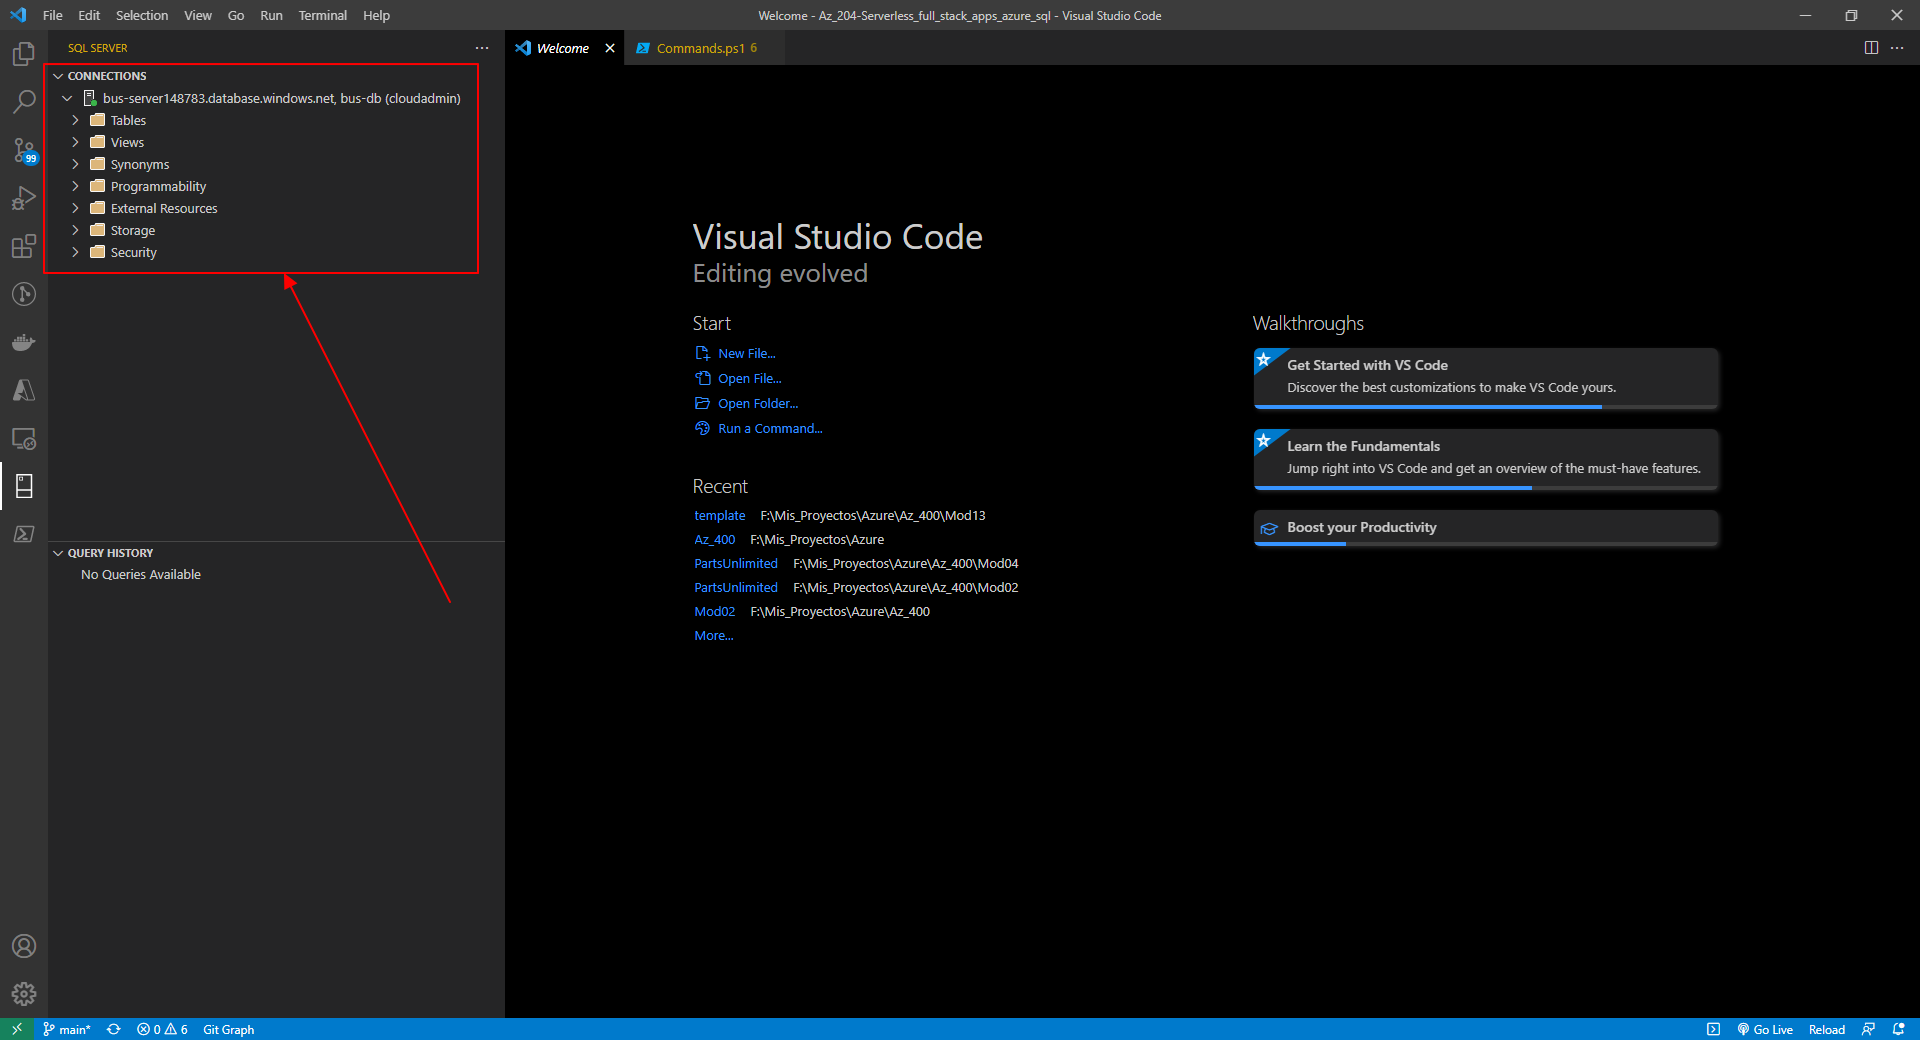The height and width of the screenshot is (1040, 1920).
Task: Click Open File... link
Action: point(749,378)
